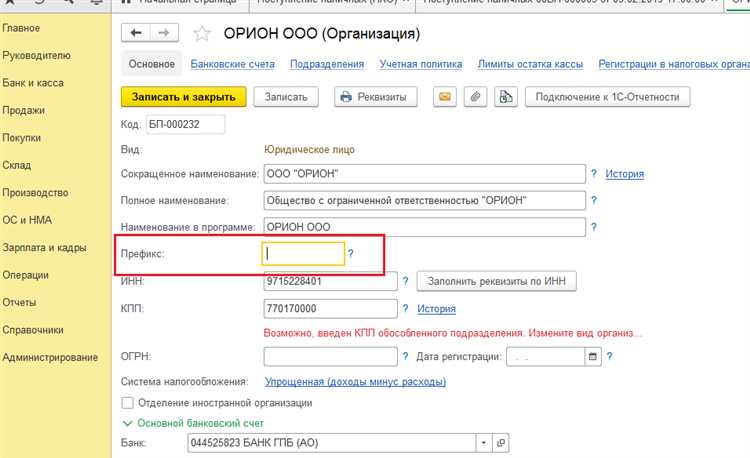
Task: Click the КПП input field
Action: pos(331,308)
